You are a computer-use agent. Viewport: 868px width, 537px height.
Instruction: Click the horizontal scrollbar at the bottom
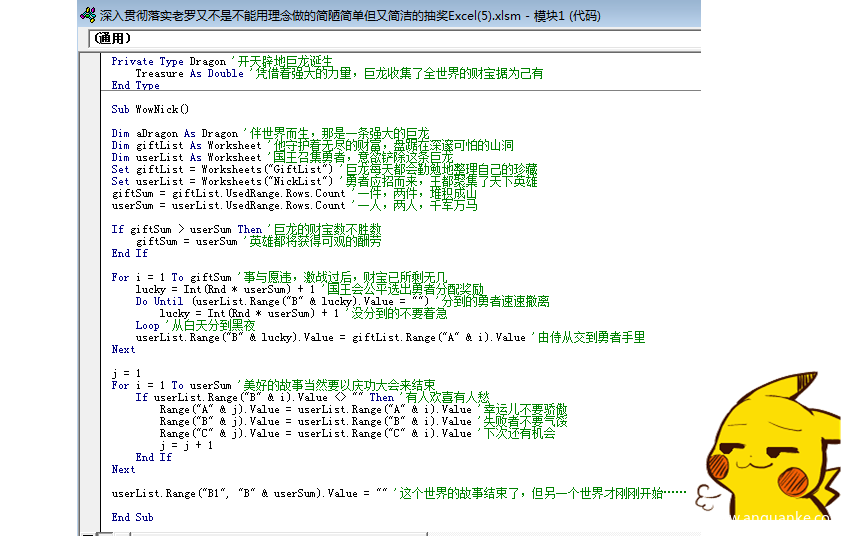(400, 531)
